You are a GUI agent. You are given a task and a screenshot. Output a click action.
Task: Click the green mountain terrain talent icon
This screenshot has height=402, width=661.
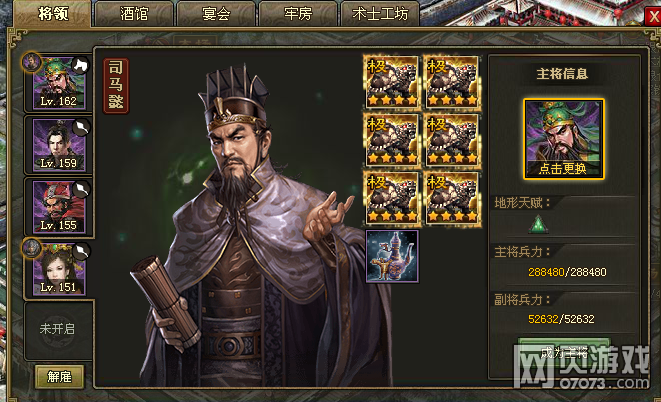[x=538, y=224]
